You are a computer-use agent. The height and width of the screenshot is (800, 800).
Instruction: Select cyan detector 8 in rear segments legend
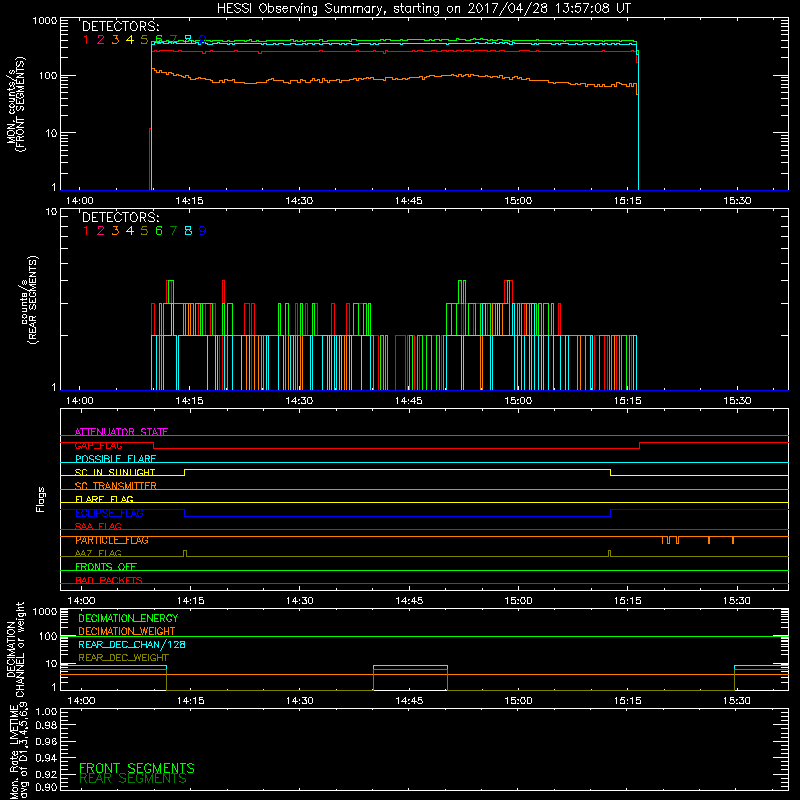click(188, 231)
